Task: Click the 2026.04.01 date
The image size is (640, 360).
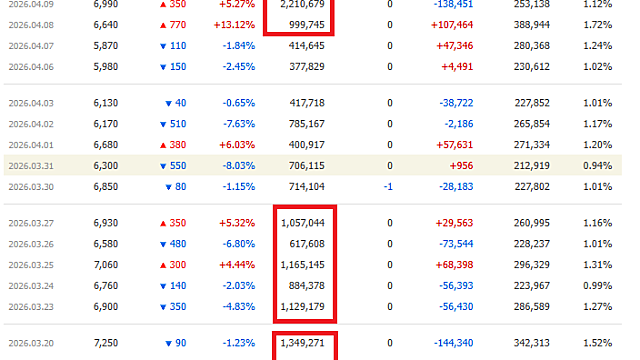Action: [x=31, y=145]
